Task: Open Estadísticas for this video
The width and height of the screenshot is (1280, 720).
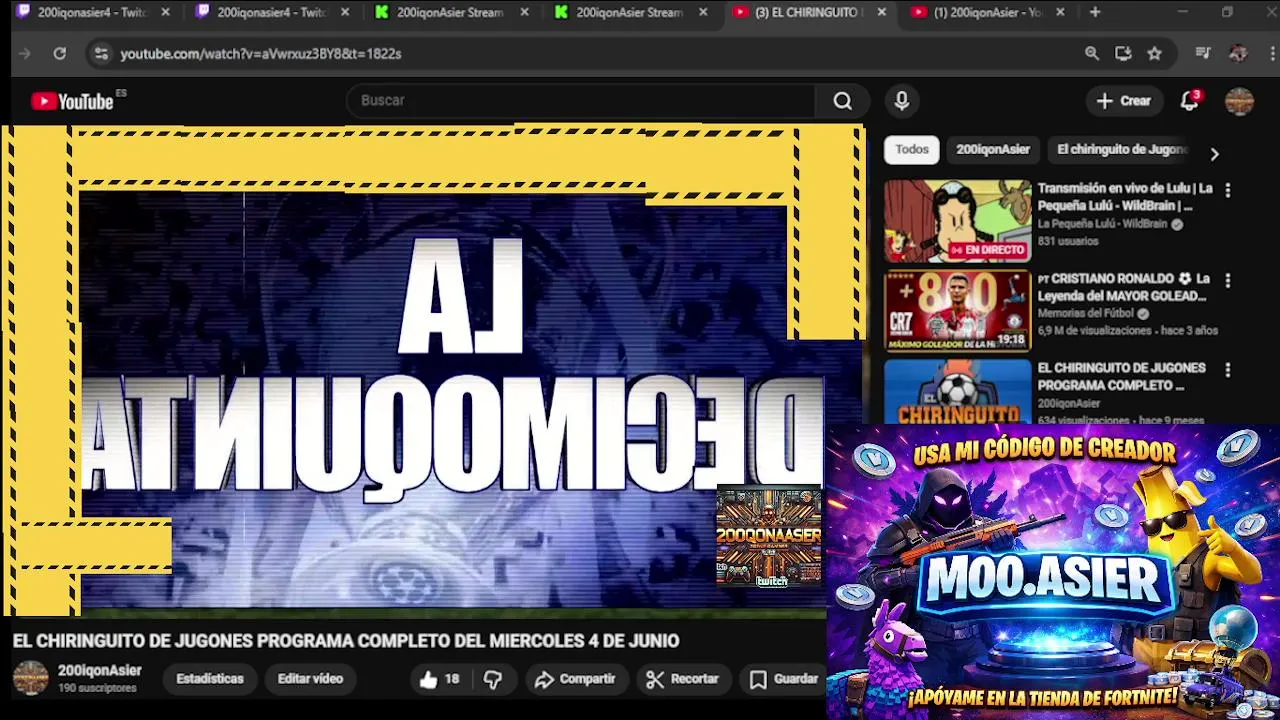Action: (x=210, y=679)
